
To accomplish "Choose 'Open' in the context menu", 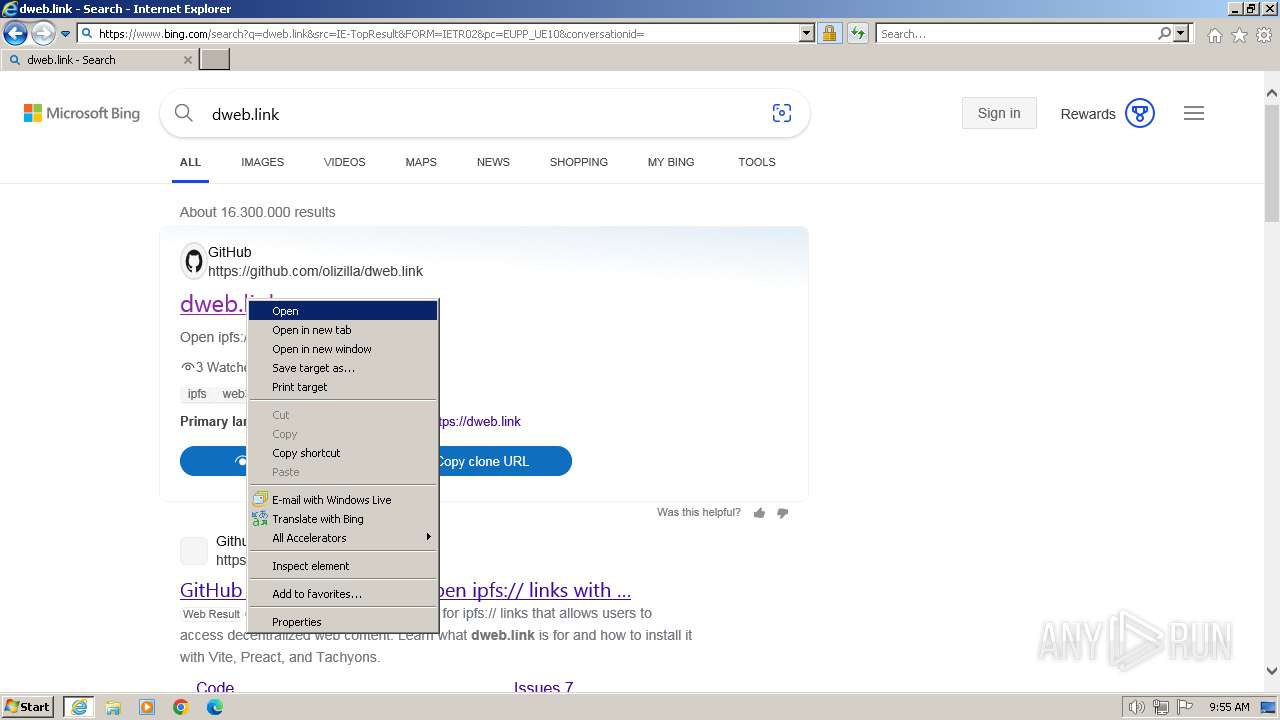I will (x=343, y=311).
